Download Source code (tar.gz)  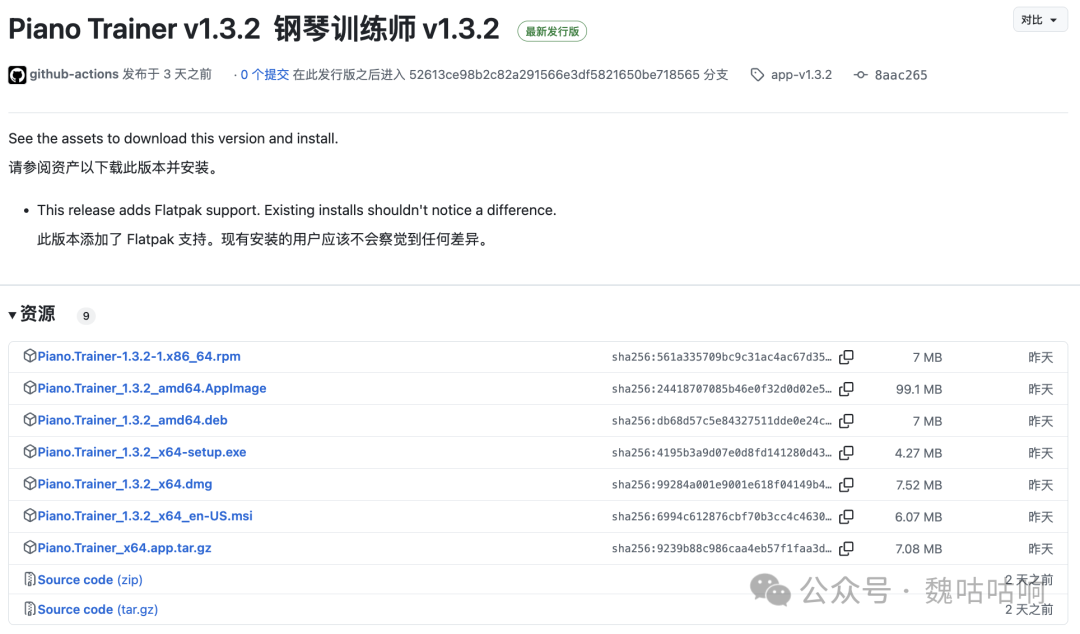tap(98, 609)
